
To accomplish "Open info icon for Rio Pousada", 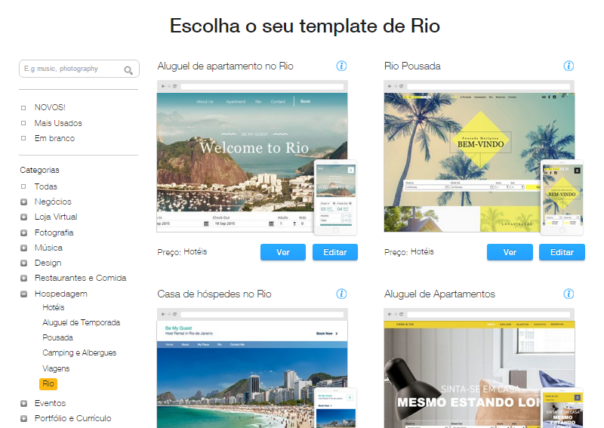I will pos(569,66).
